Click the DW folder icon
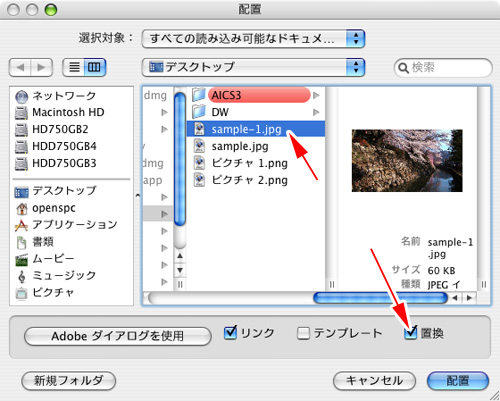Image resolution: width=500 pixels, height=401 pixels. 199,112
